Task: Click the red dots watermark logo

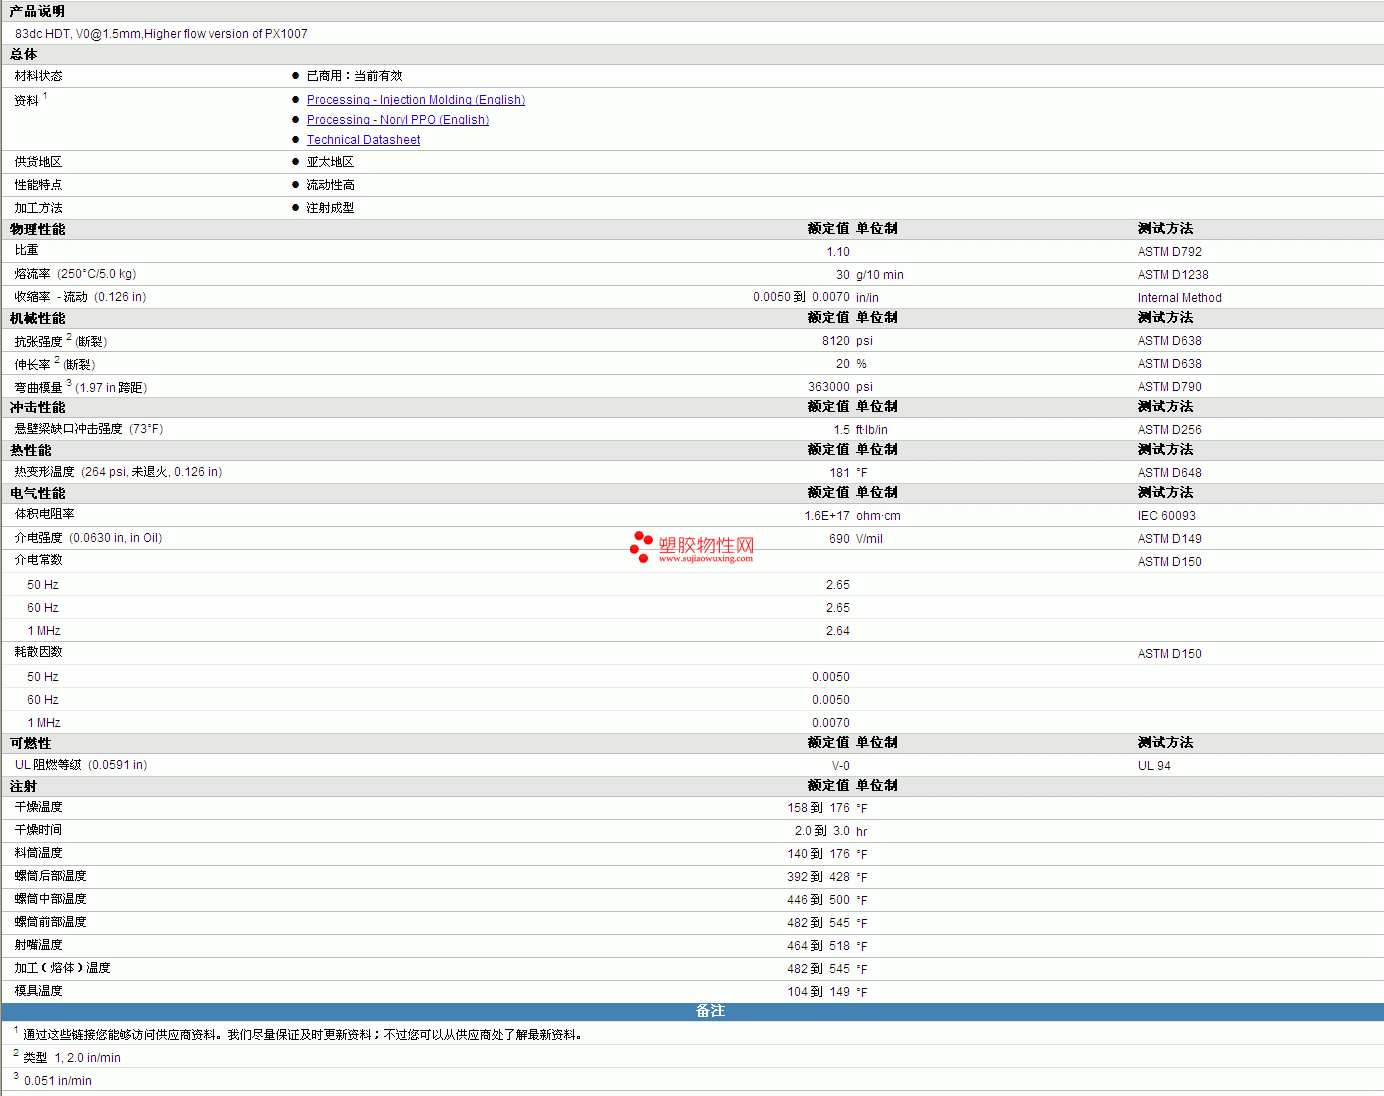Action: click(641, 546)
